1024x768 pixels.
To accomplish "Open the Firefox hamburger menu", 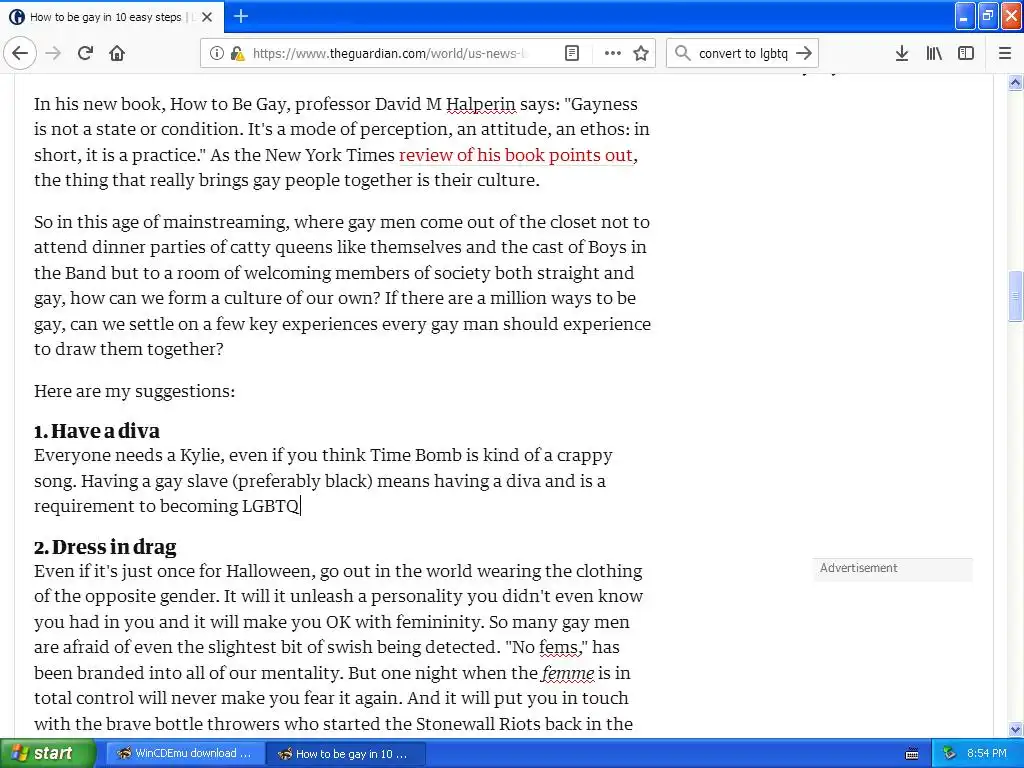I will coord(1005,53).
